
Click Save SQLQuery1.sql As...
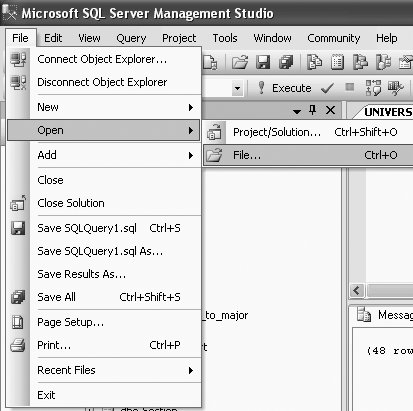point(100,251)
